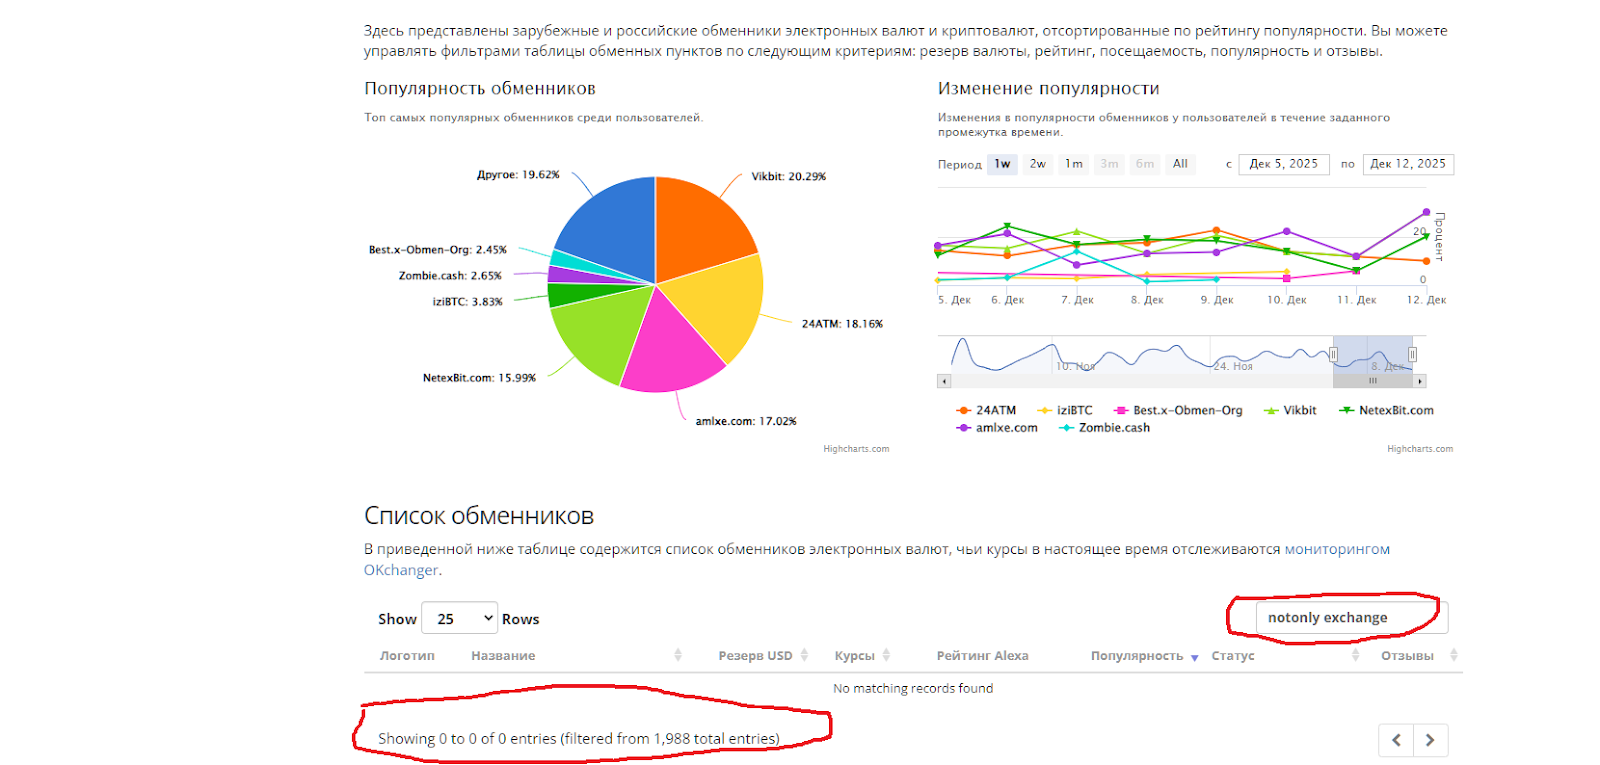1600x765 pixels.
Task: Click the 'Список обменников' heading
Action: (479, 516)
